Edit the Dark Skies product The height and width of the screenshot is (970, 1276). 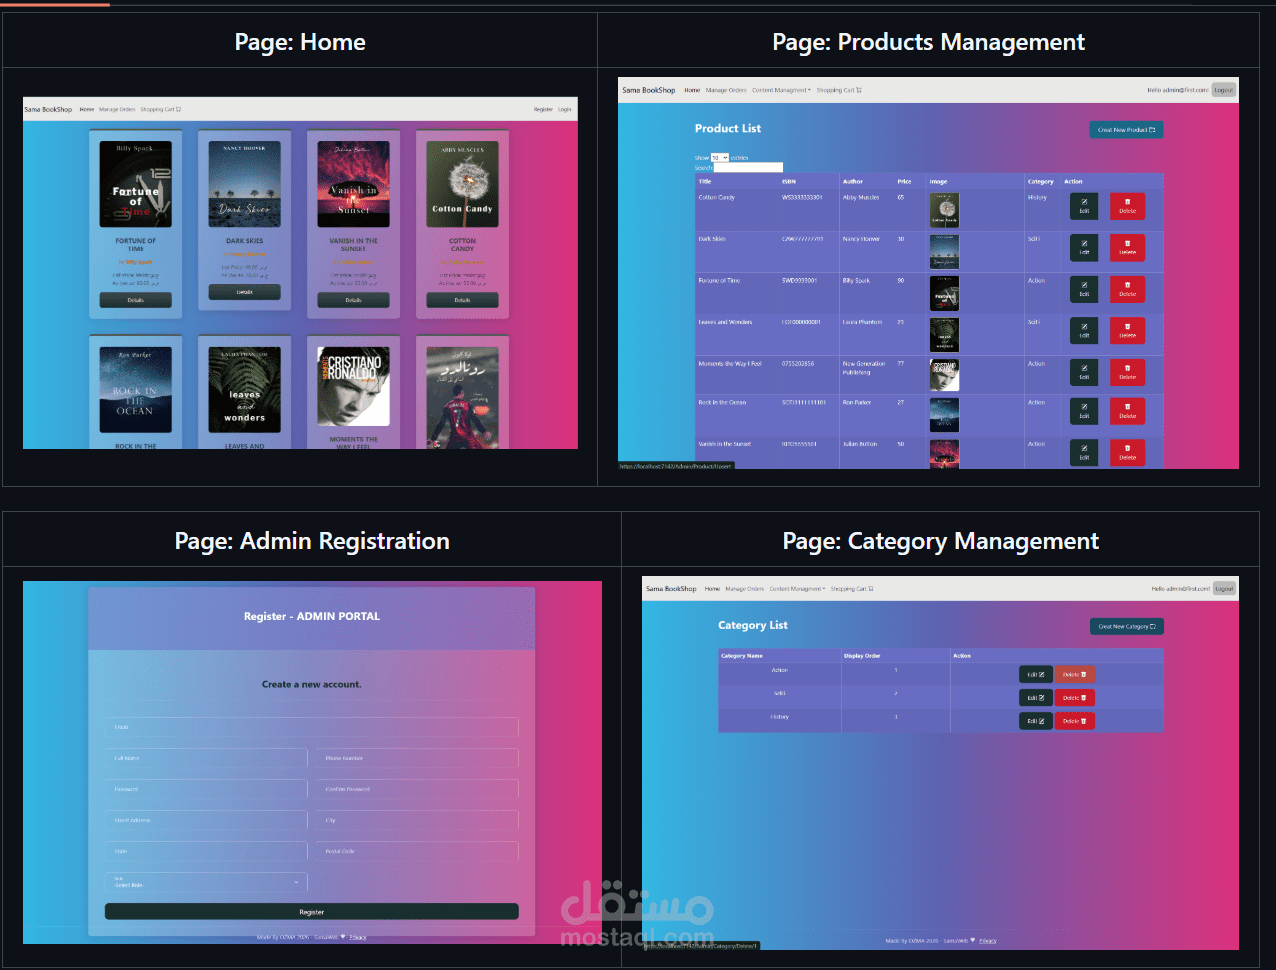click(1084, 247)
